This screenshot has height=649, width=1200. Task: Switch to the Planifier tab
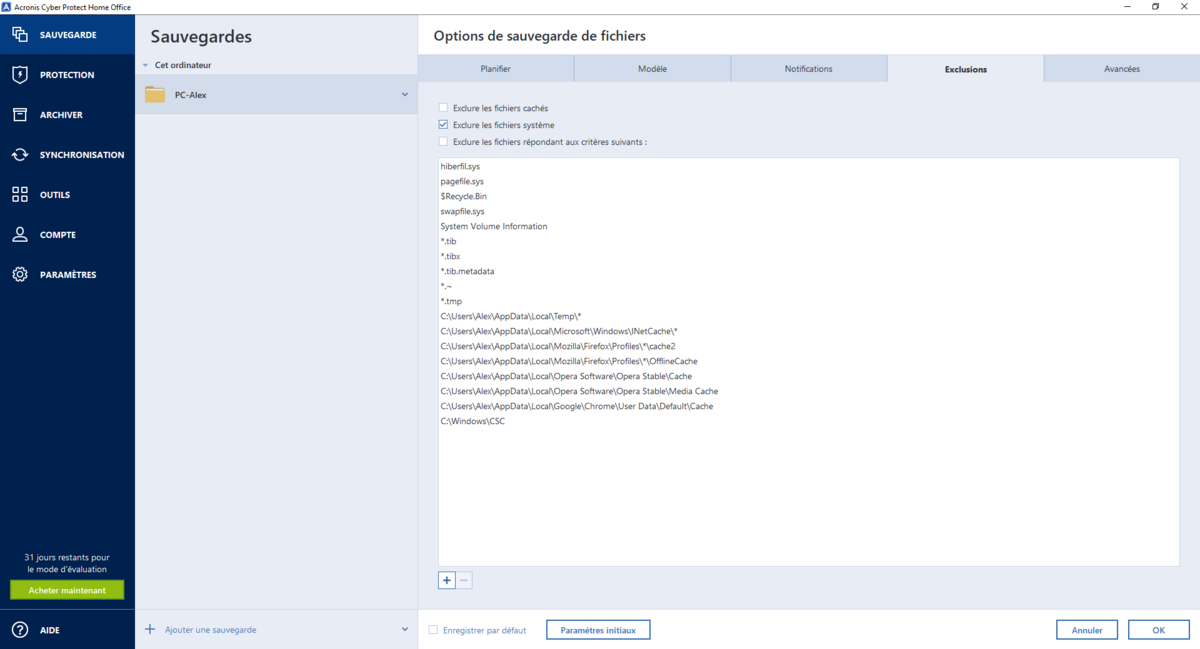pyautogui.click(x=496, y=69)
